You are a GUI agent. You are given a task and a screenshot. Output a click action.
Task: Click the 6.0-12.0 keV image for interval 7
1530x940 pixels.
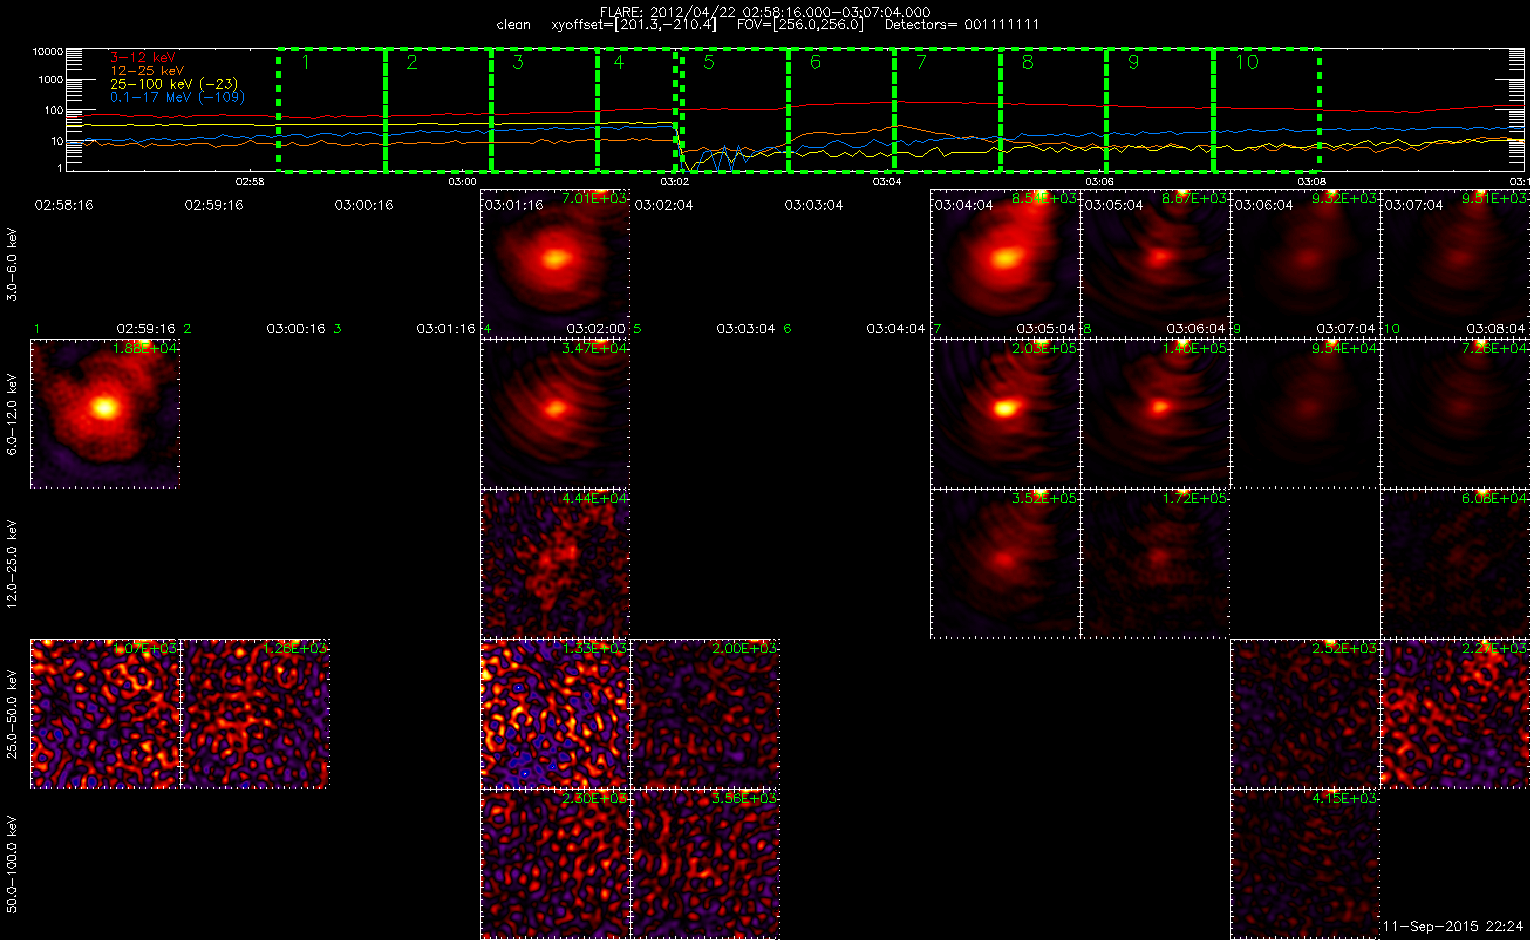pyautogui.click(x=1005, y=414)
